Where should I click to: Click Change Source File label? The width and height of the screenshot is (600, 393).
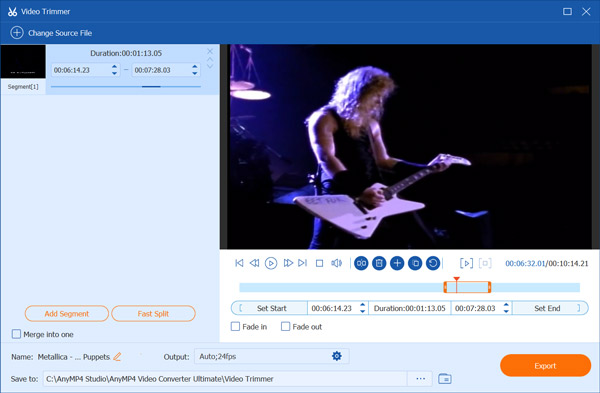tap(60, 33)
